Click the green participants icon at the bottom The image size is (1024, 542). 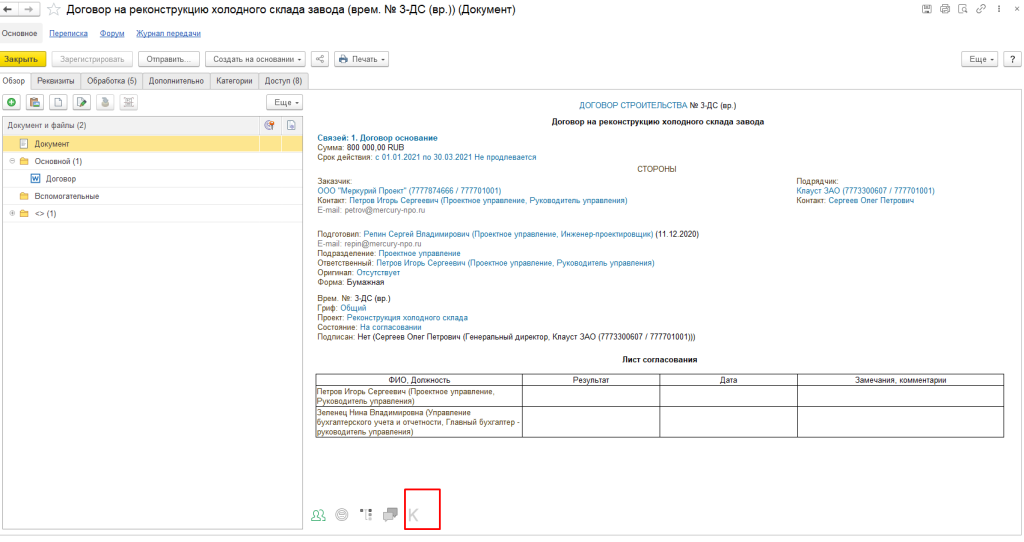click(318, 515)
